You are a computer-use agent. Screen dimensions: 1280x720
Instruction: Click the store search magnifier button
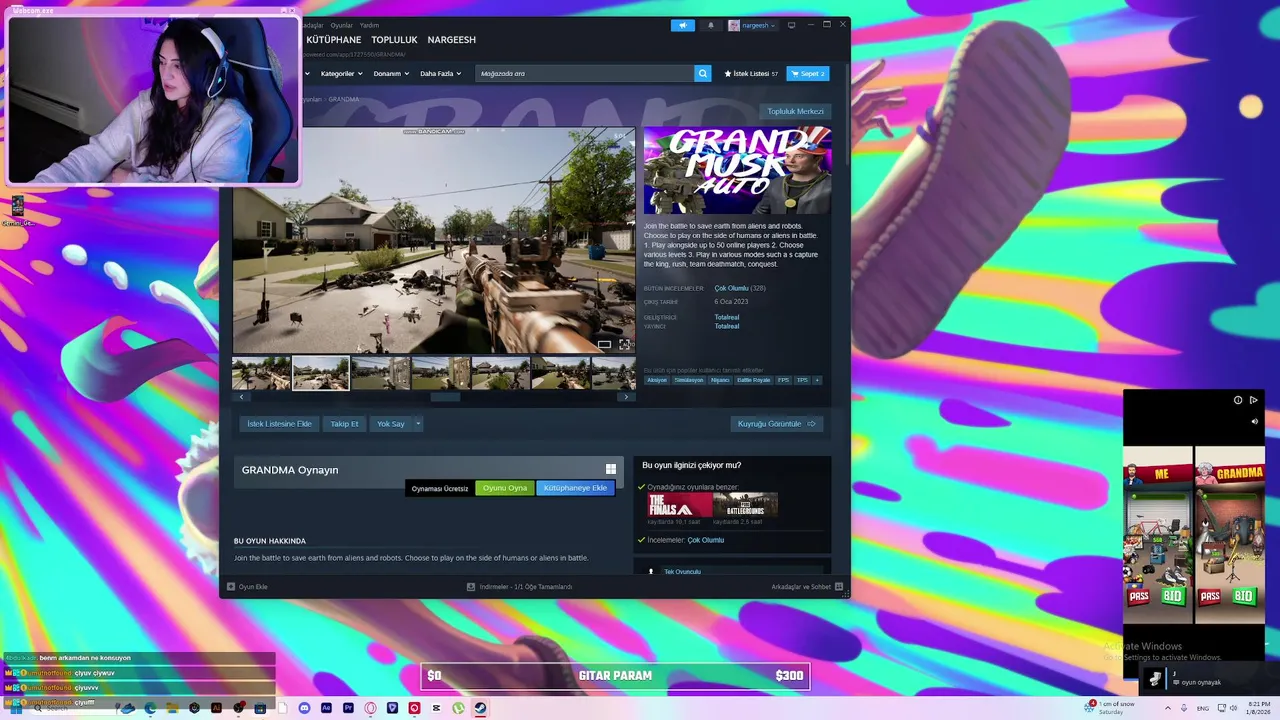703,73
